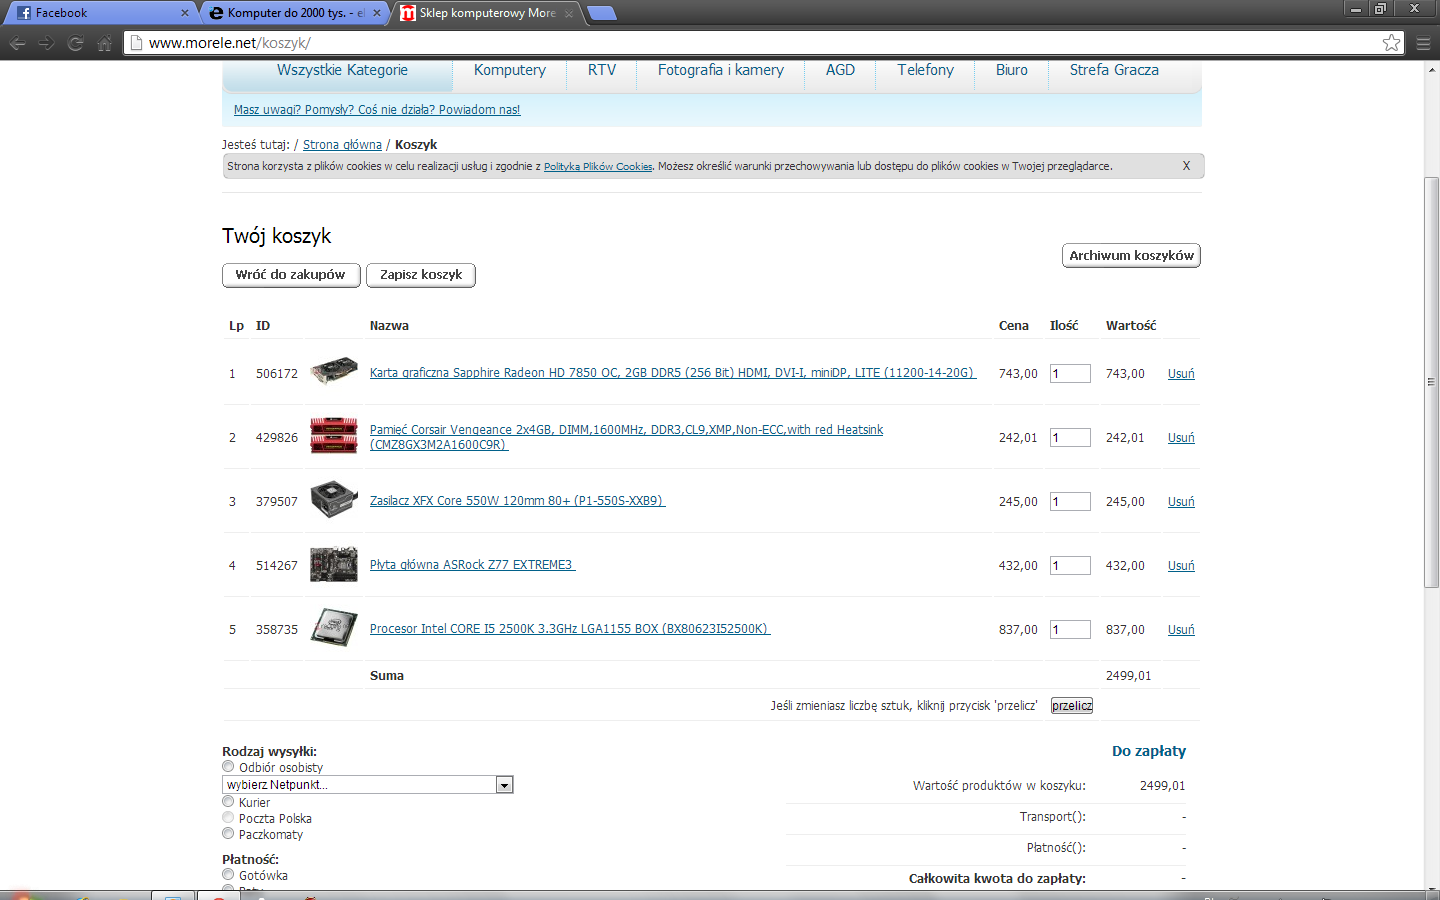Open the Komputery category
Viewport: 1440px width, 900px height.
coord(510,70)
